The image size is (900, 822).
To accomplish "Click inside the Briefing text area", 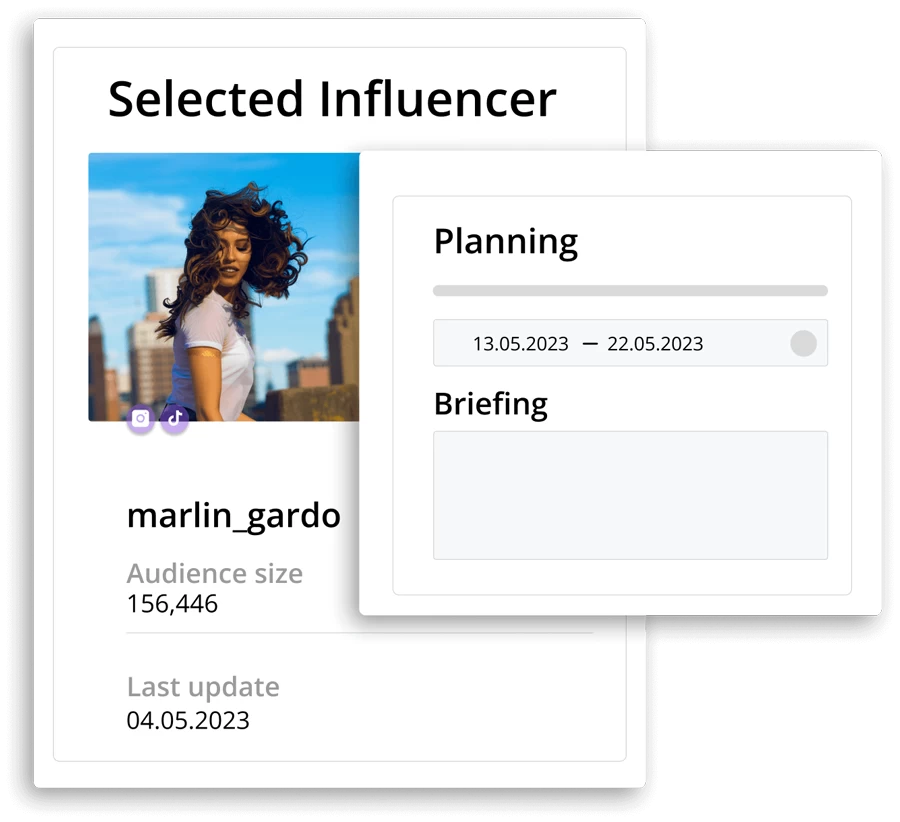I will (630, 495).
